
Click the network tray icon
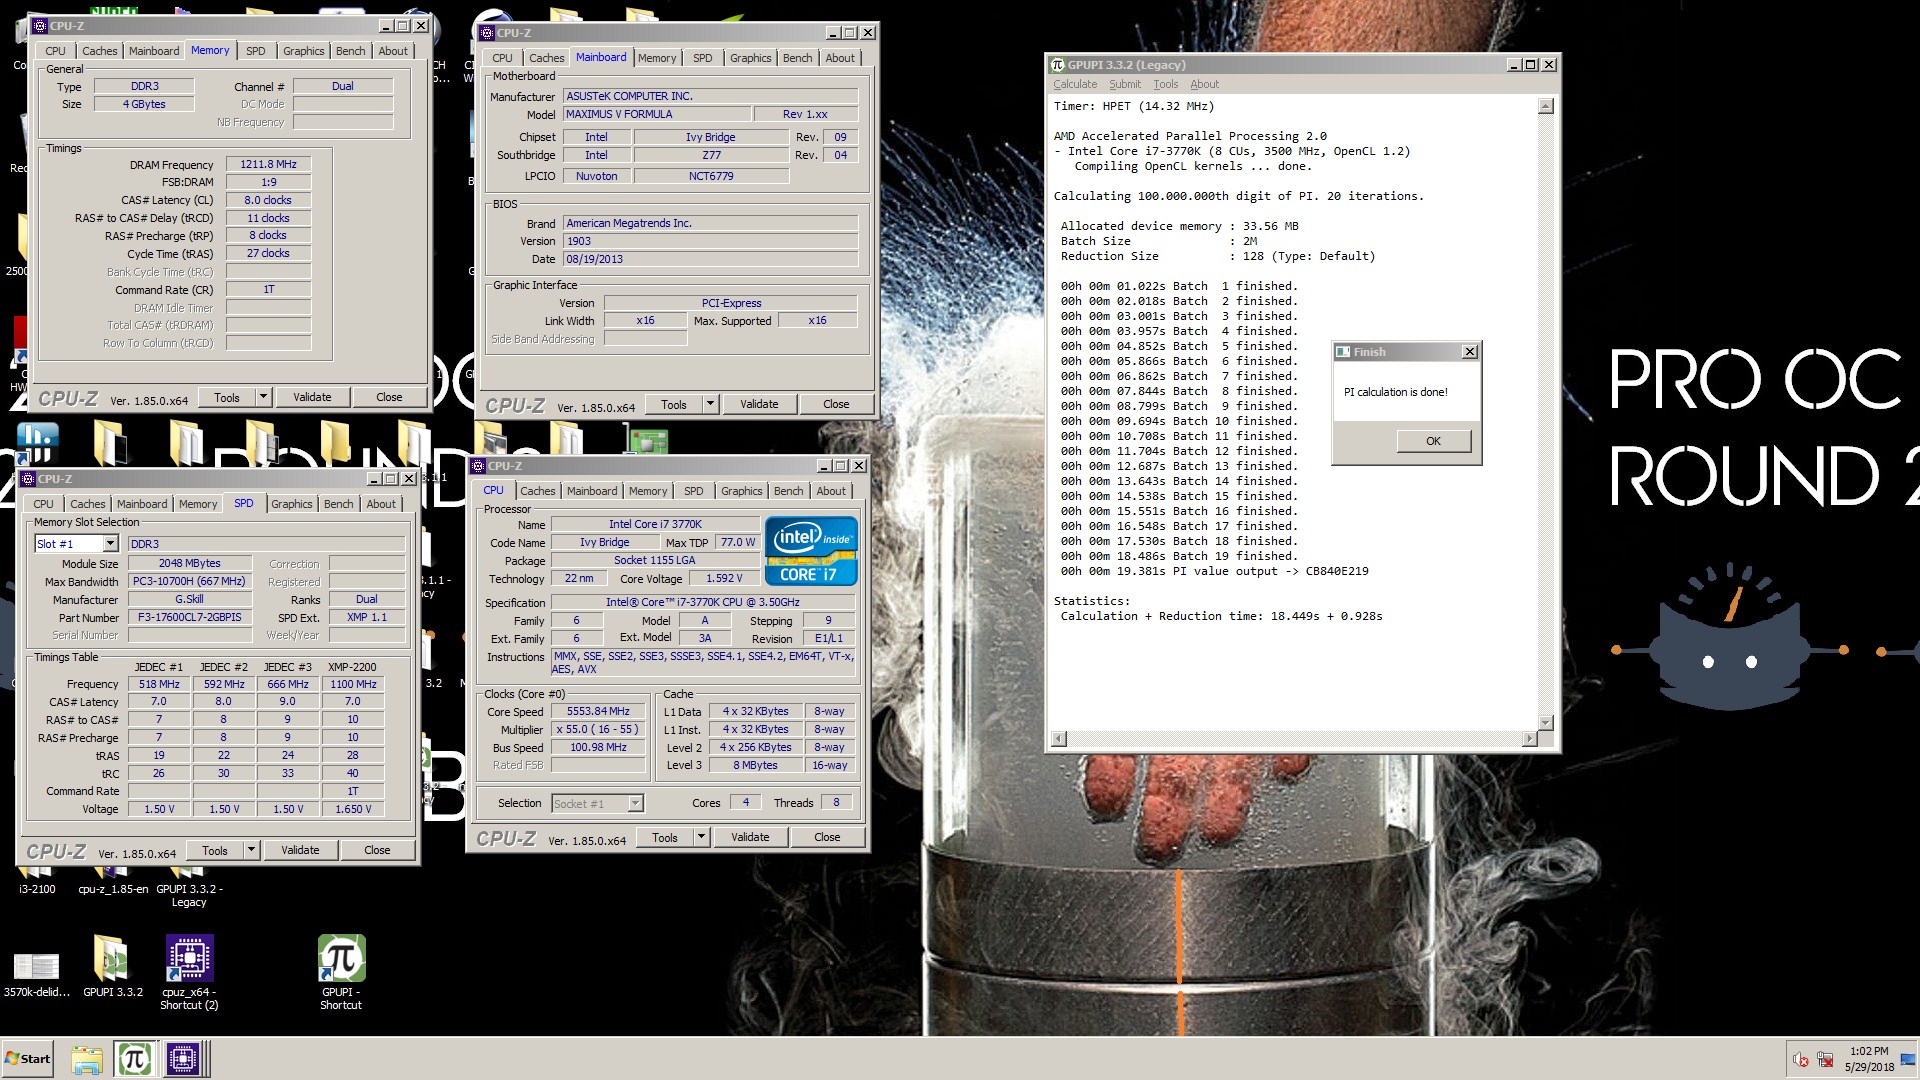[x=1825, y=1060]
